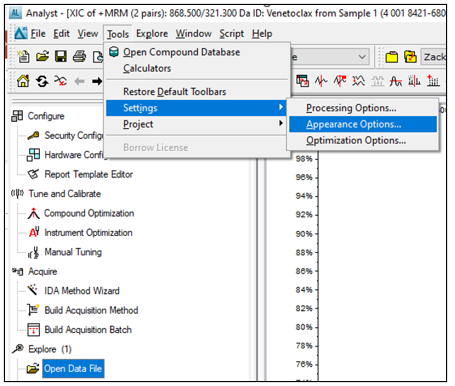Choose Open Compound Database menu entry
This screenshot has width=455, height=386.
pos(197,52)
